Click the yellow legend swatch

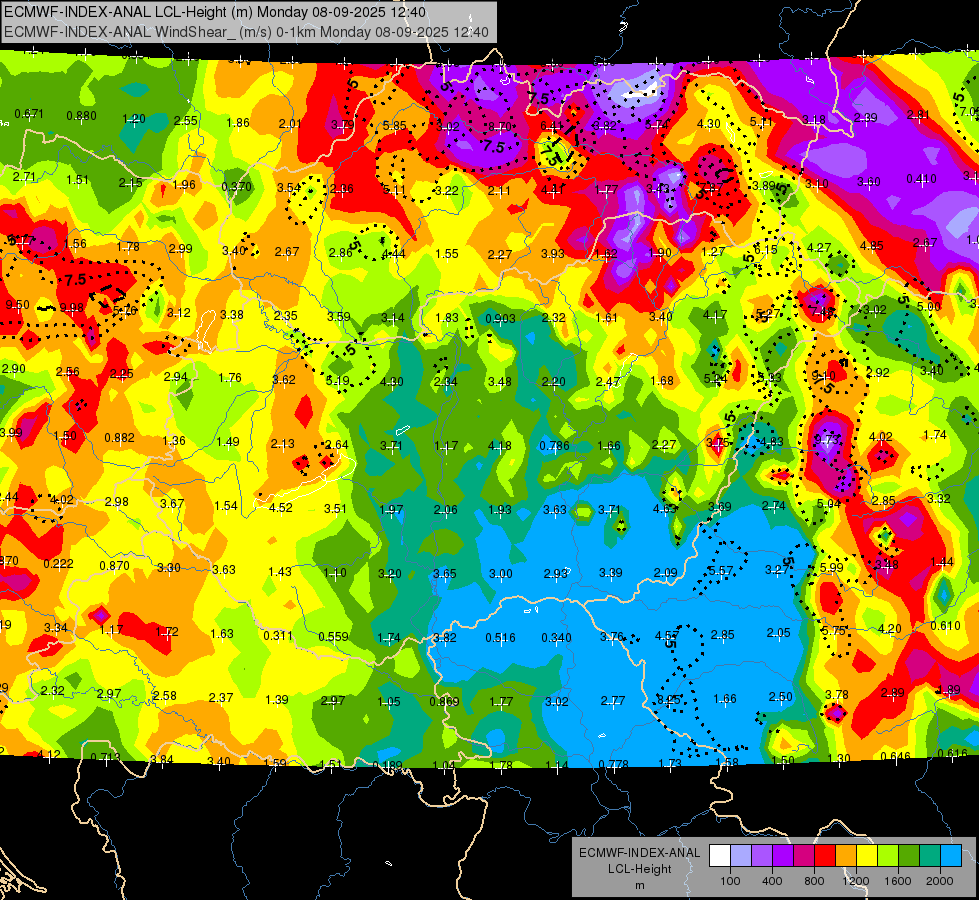(867, 856)
